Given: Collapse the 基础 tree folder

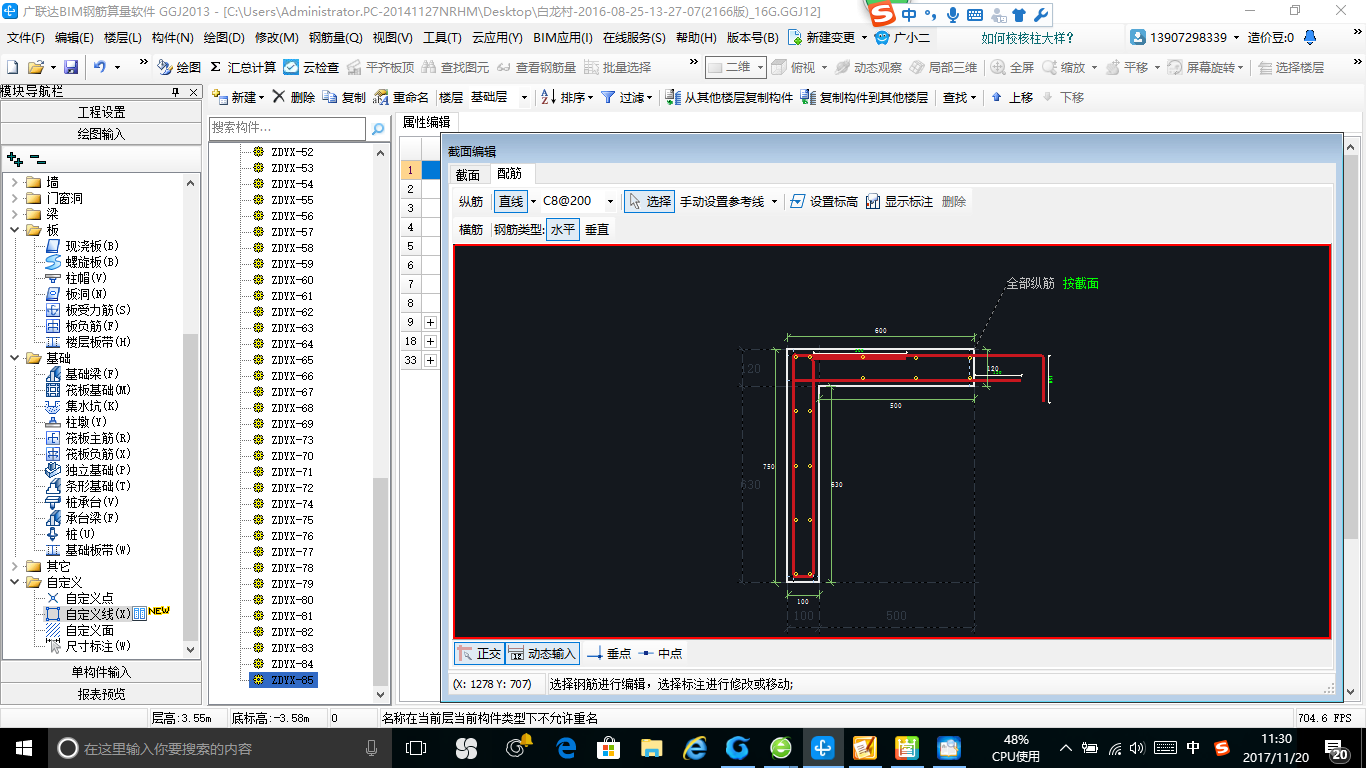Looking at the screenshot, I should (14, 358).
